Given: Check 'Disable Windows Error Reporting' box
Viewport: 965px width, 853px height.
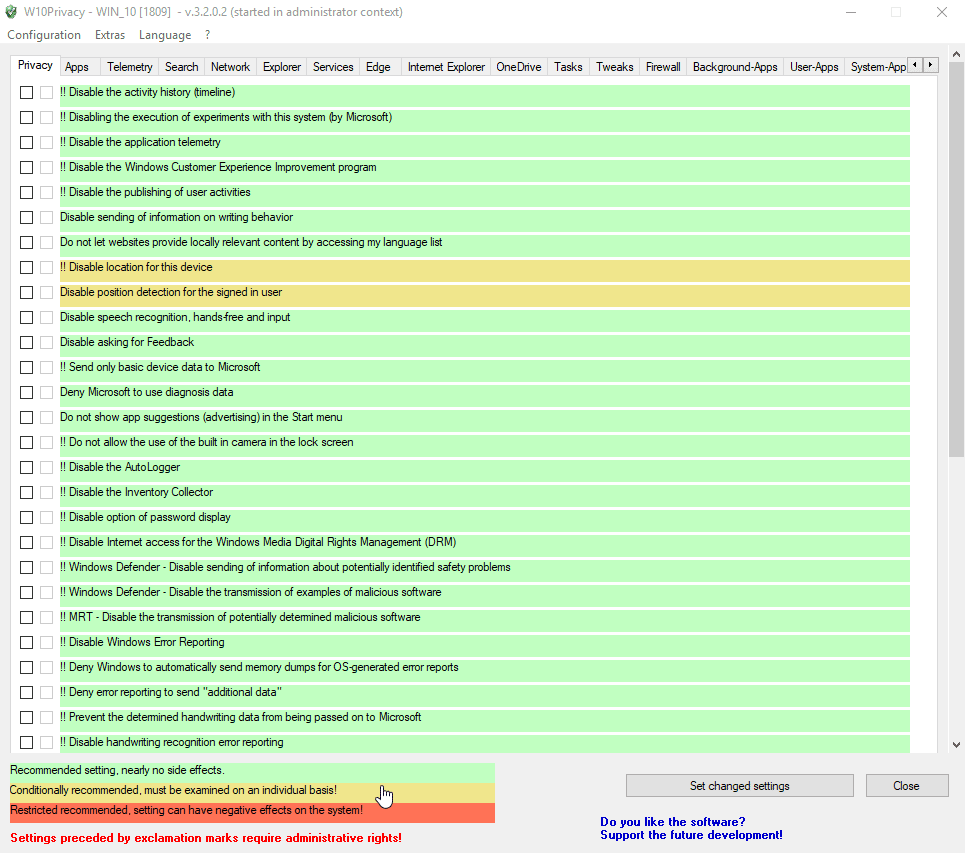Looking at the screenshot, I should tap(26, 642).
